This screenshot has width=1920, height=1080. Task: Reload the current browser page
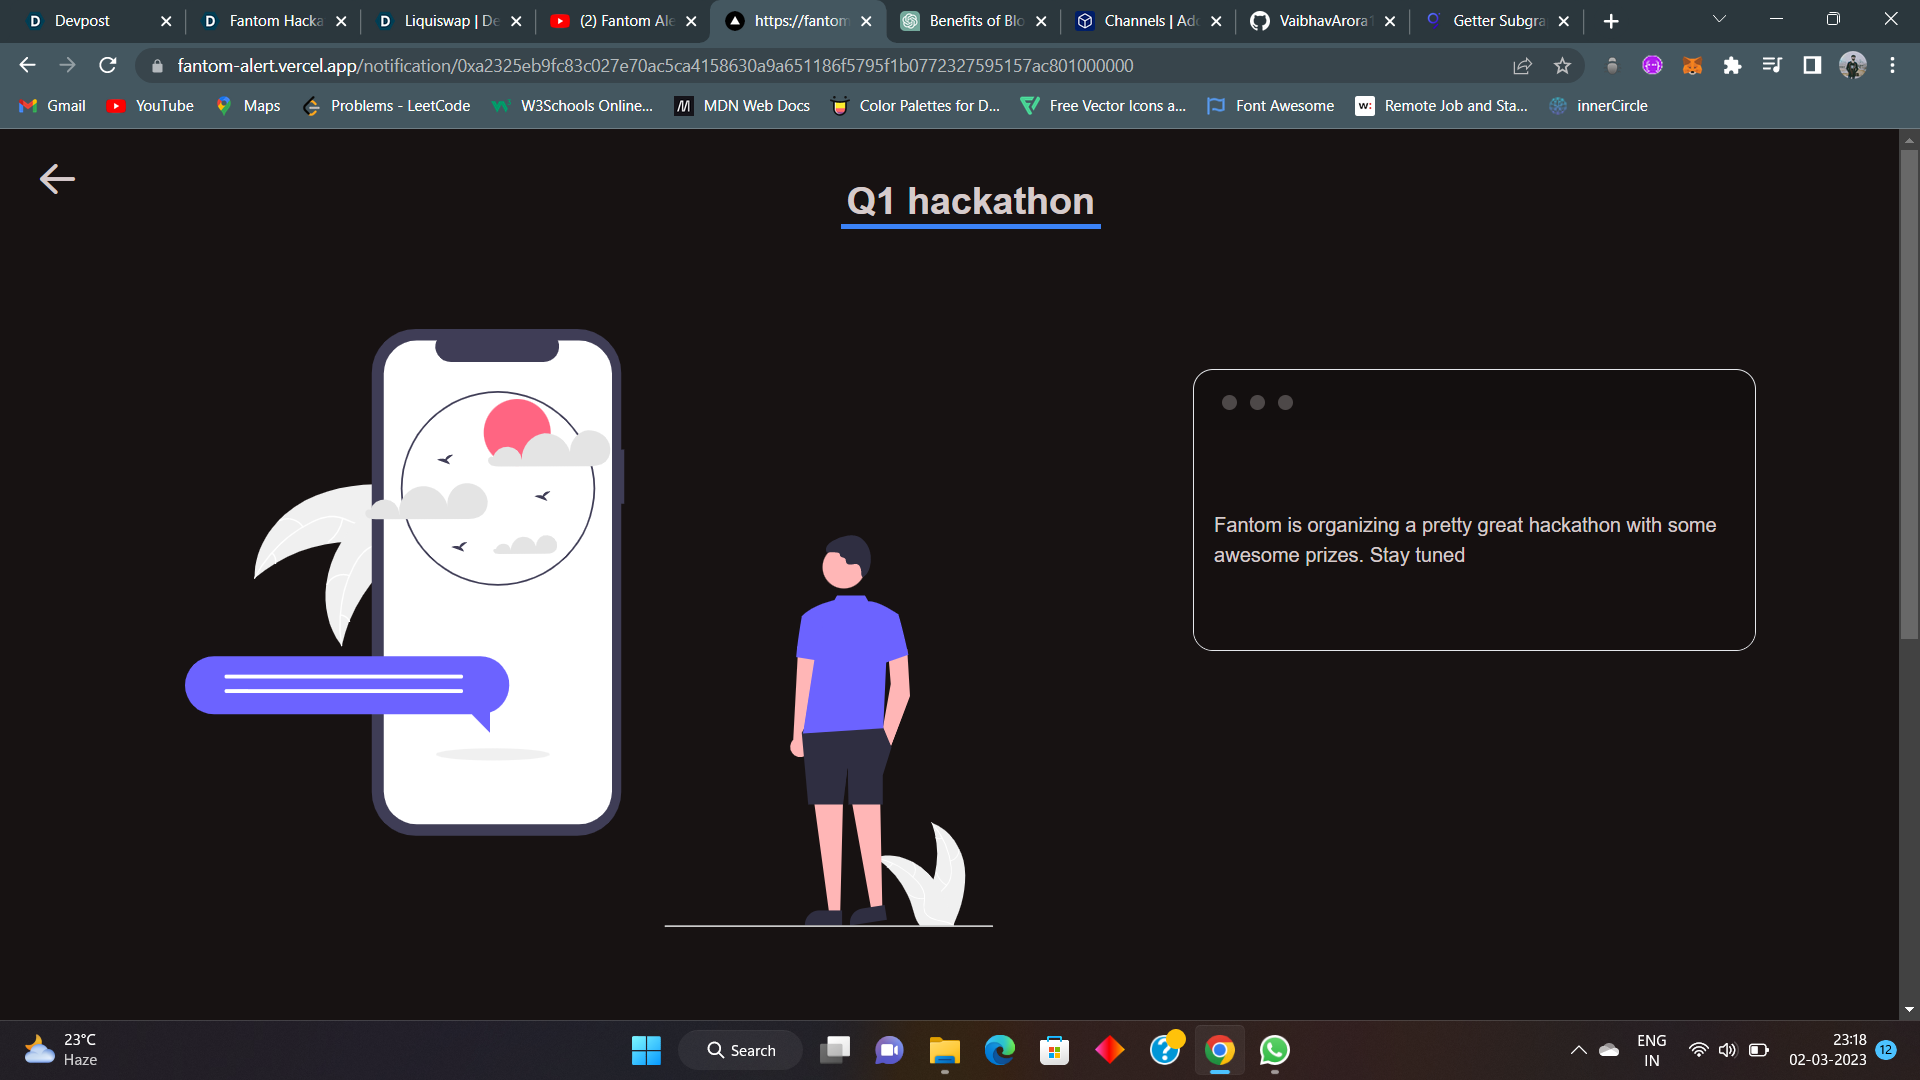pyautogui.click(x=108, y=66)
